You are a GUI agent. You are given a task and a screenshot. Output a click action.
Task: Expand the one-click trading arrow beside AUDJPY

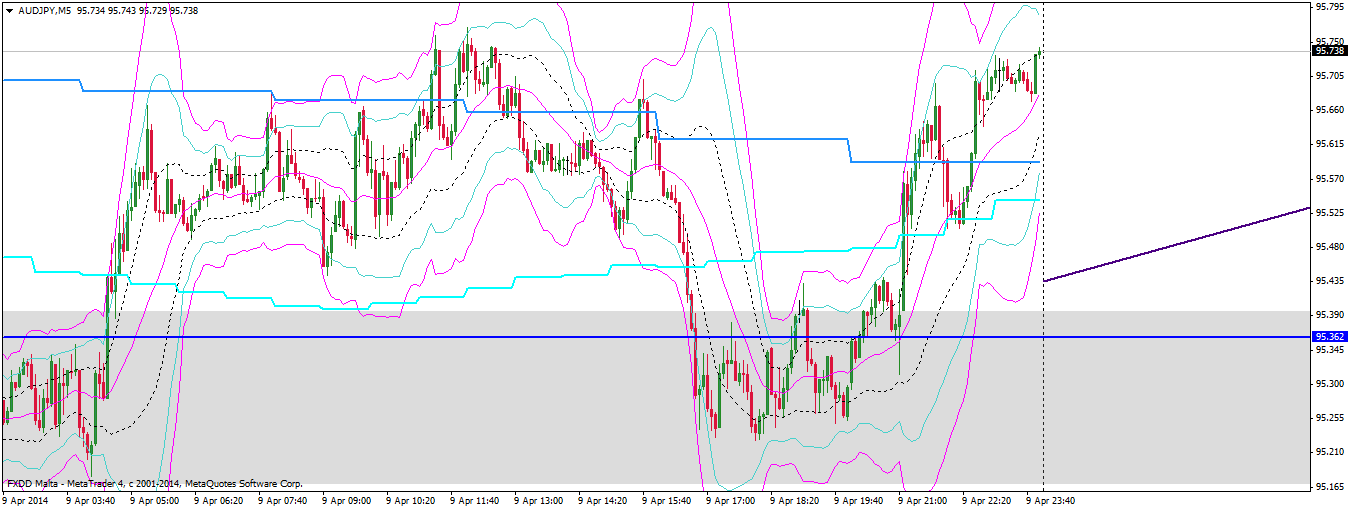(x=10, y=10)
